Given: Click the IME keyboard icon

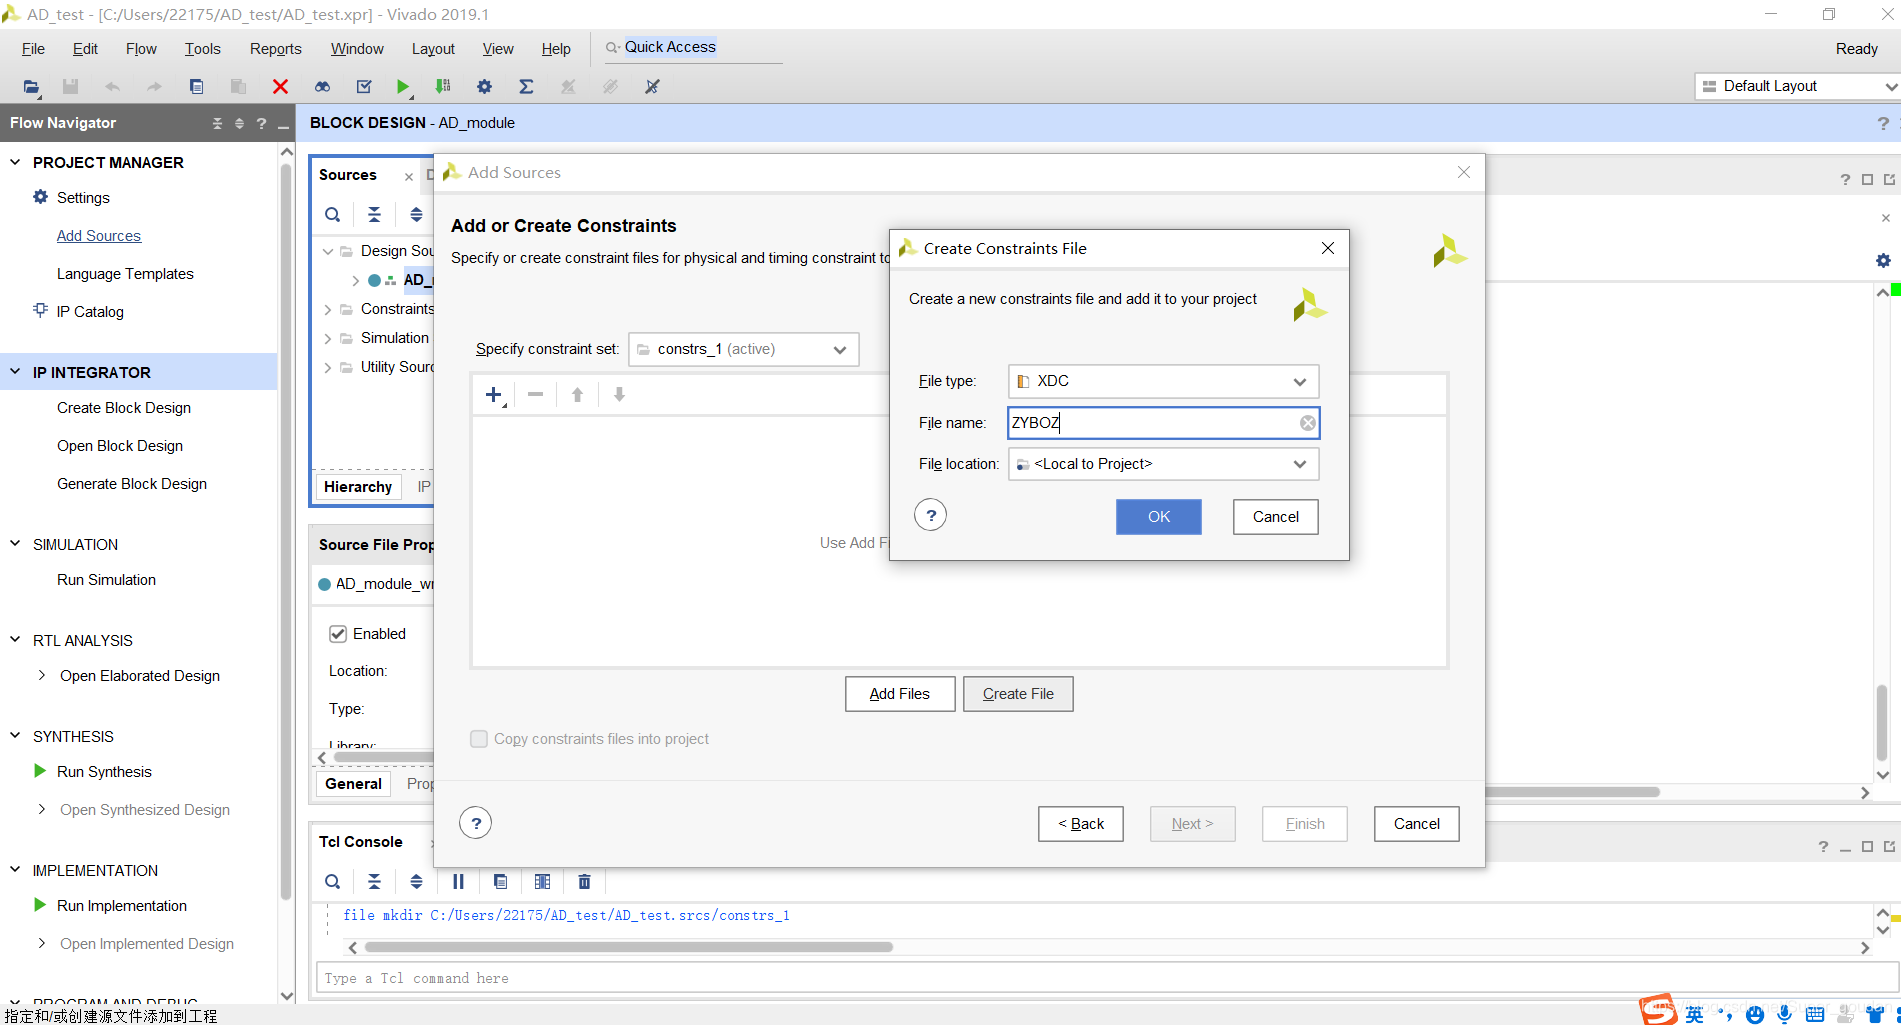Looking at the screenshot, I should 1815,1014.
